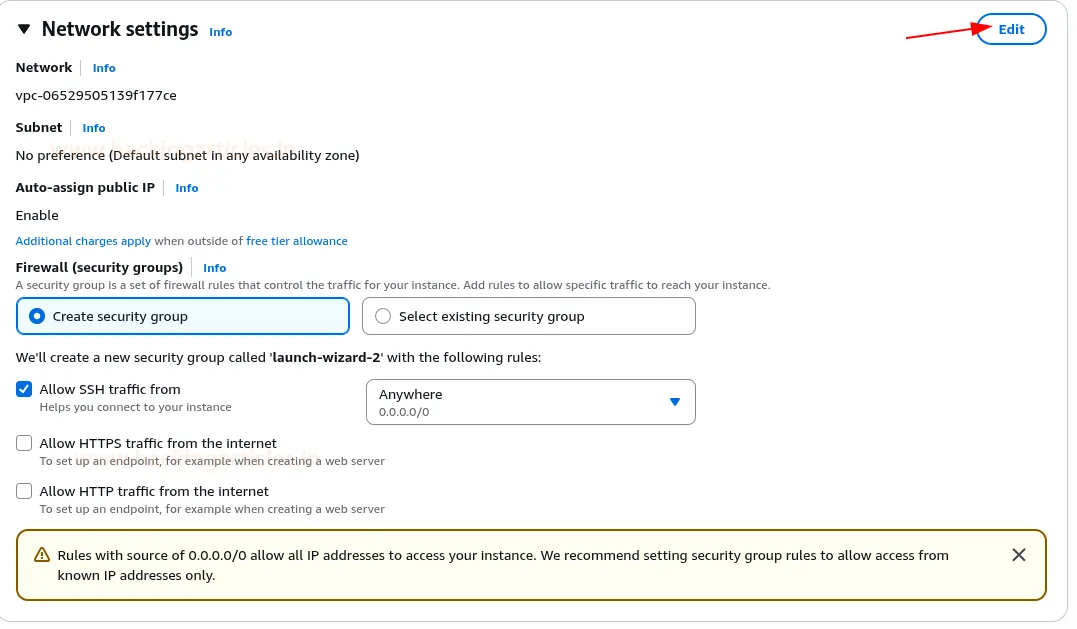Collapse the Network settings section triangle

pos(24,29)
